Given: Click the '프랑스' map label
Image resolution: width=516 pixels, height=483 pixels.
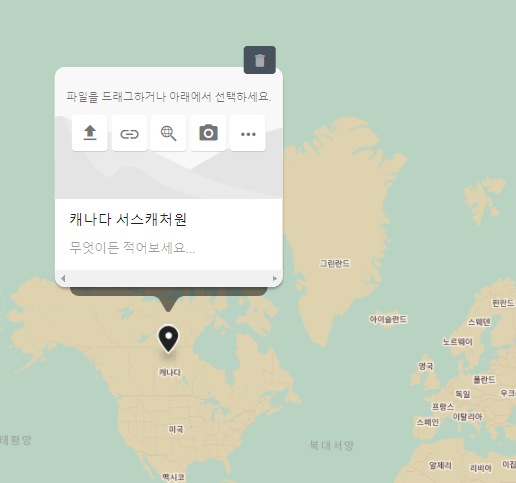Looking at the screenshot, I should tap(443, 407).
